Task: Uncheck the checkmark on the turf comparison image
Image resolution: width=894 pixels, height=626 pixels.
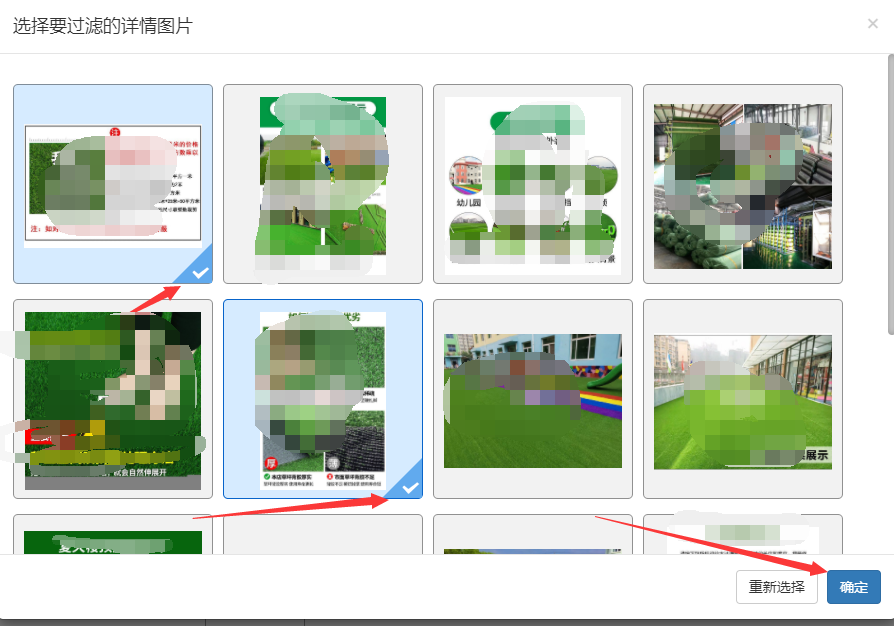Action: point(405,482)
